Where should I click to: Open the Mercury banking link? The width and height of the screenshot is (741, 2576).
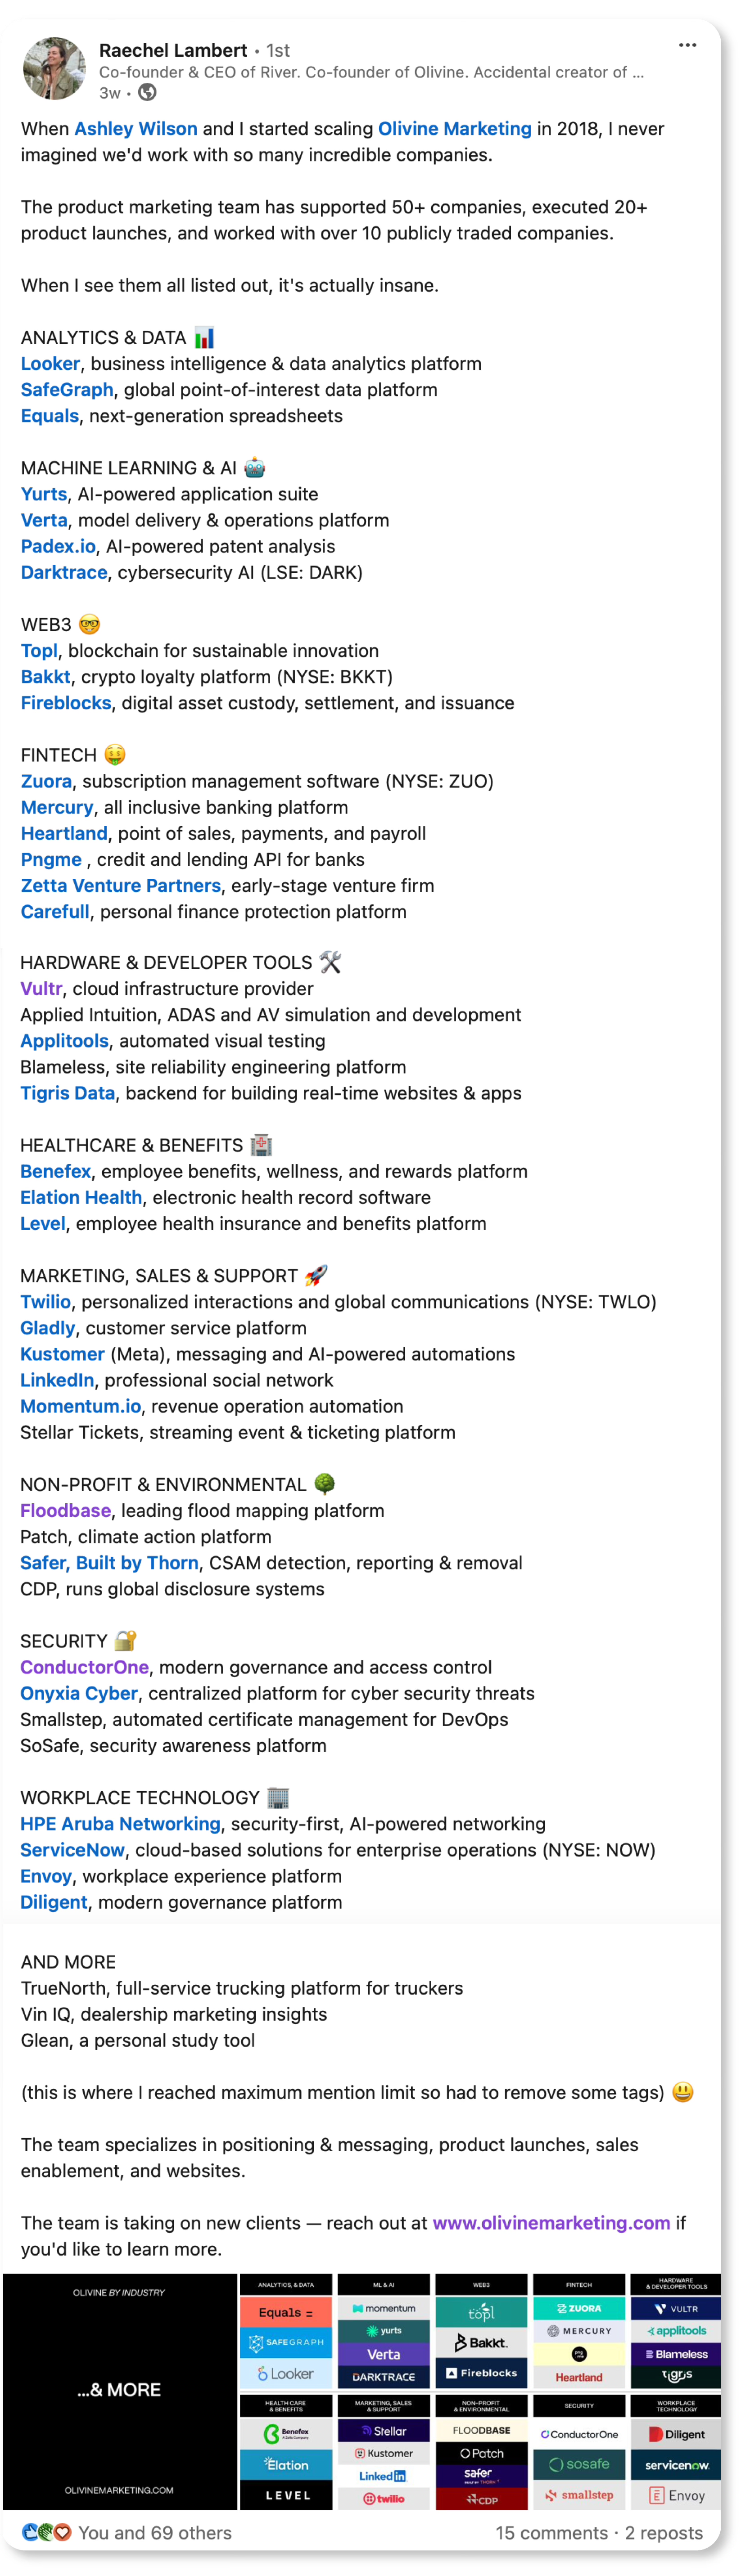pos(57,807)
